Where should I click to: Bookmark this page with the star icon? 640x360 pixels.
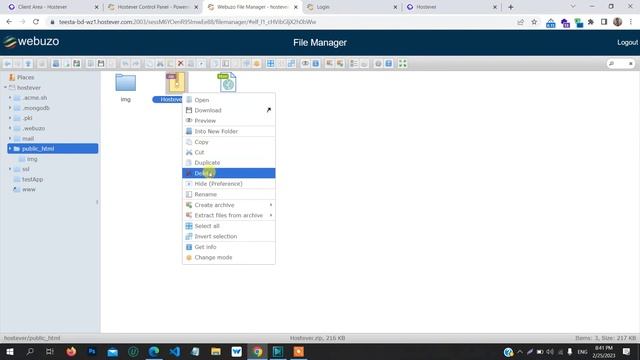click(534, 22)
